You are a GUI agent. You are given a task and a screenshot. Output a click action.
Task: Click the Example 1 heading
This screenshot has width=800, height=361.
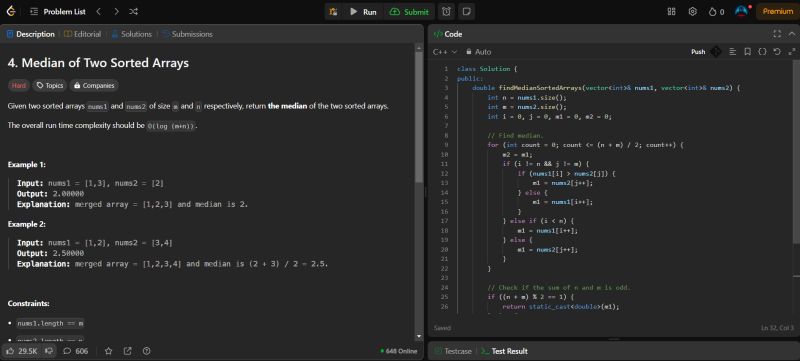[27, 165]
